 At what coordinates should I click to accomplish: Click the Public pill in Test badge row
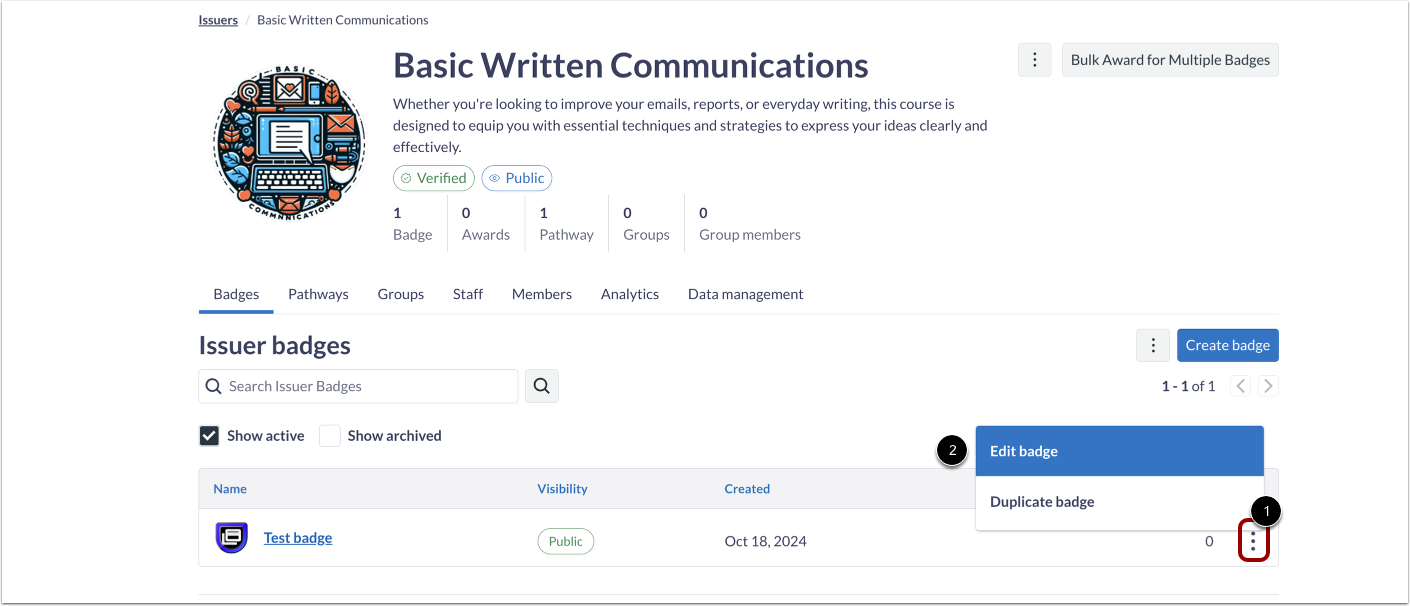(x=566, y=541)
